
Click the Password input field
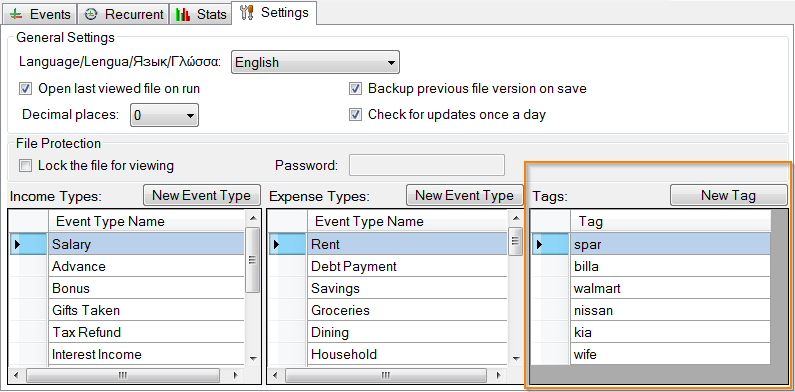[427, 165]
